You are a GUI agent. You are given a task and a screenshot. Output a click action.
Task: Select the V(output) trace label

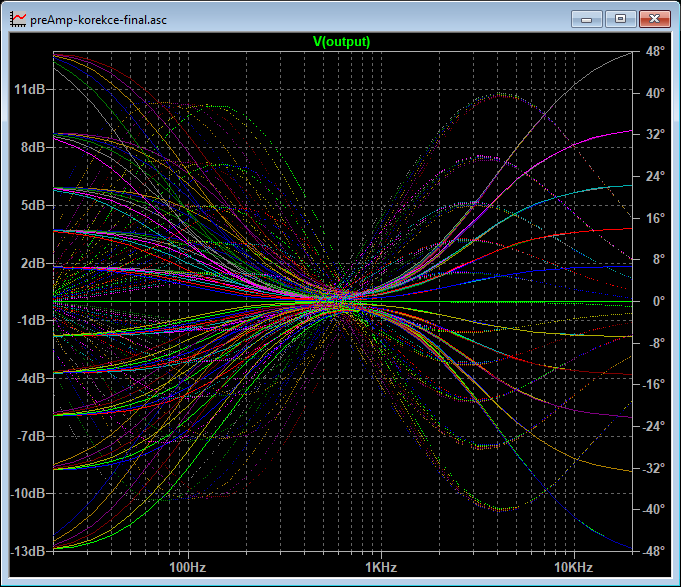(341, 42)
